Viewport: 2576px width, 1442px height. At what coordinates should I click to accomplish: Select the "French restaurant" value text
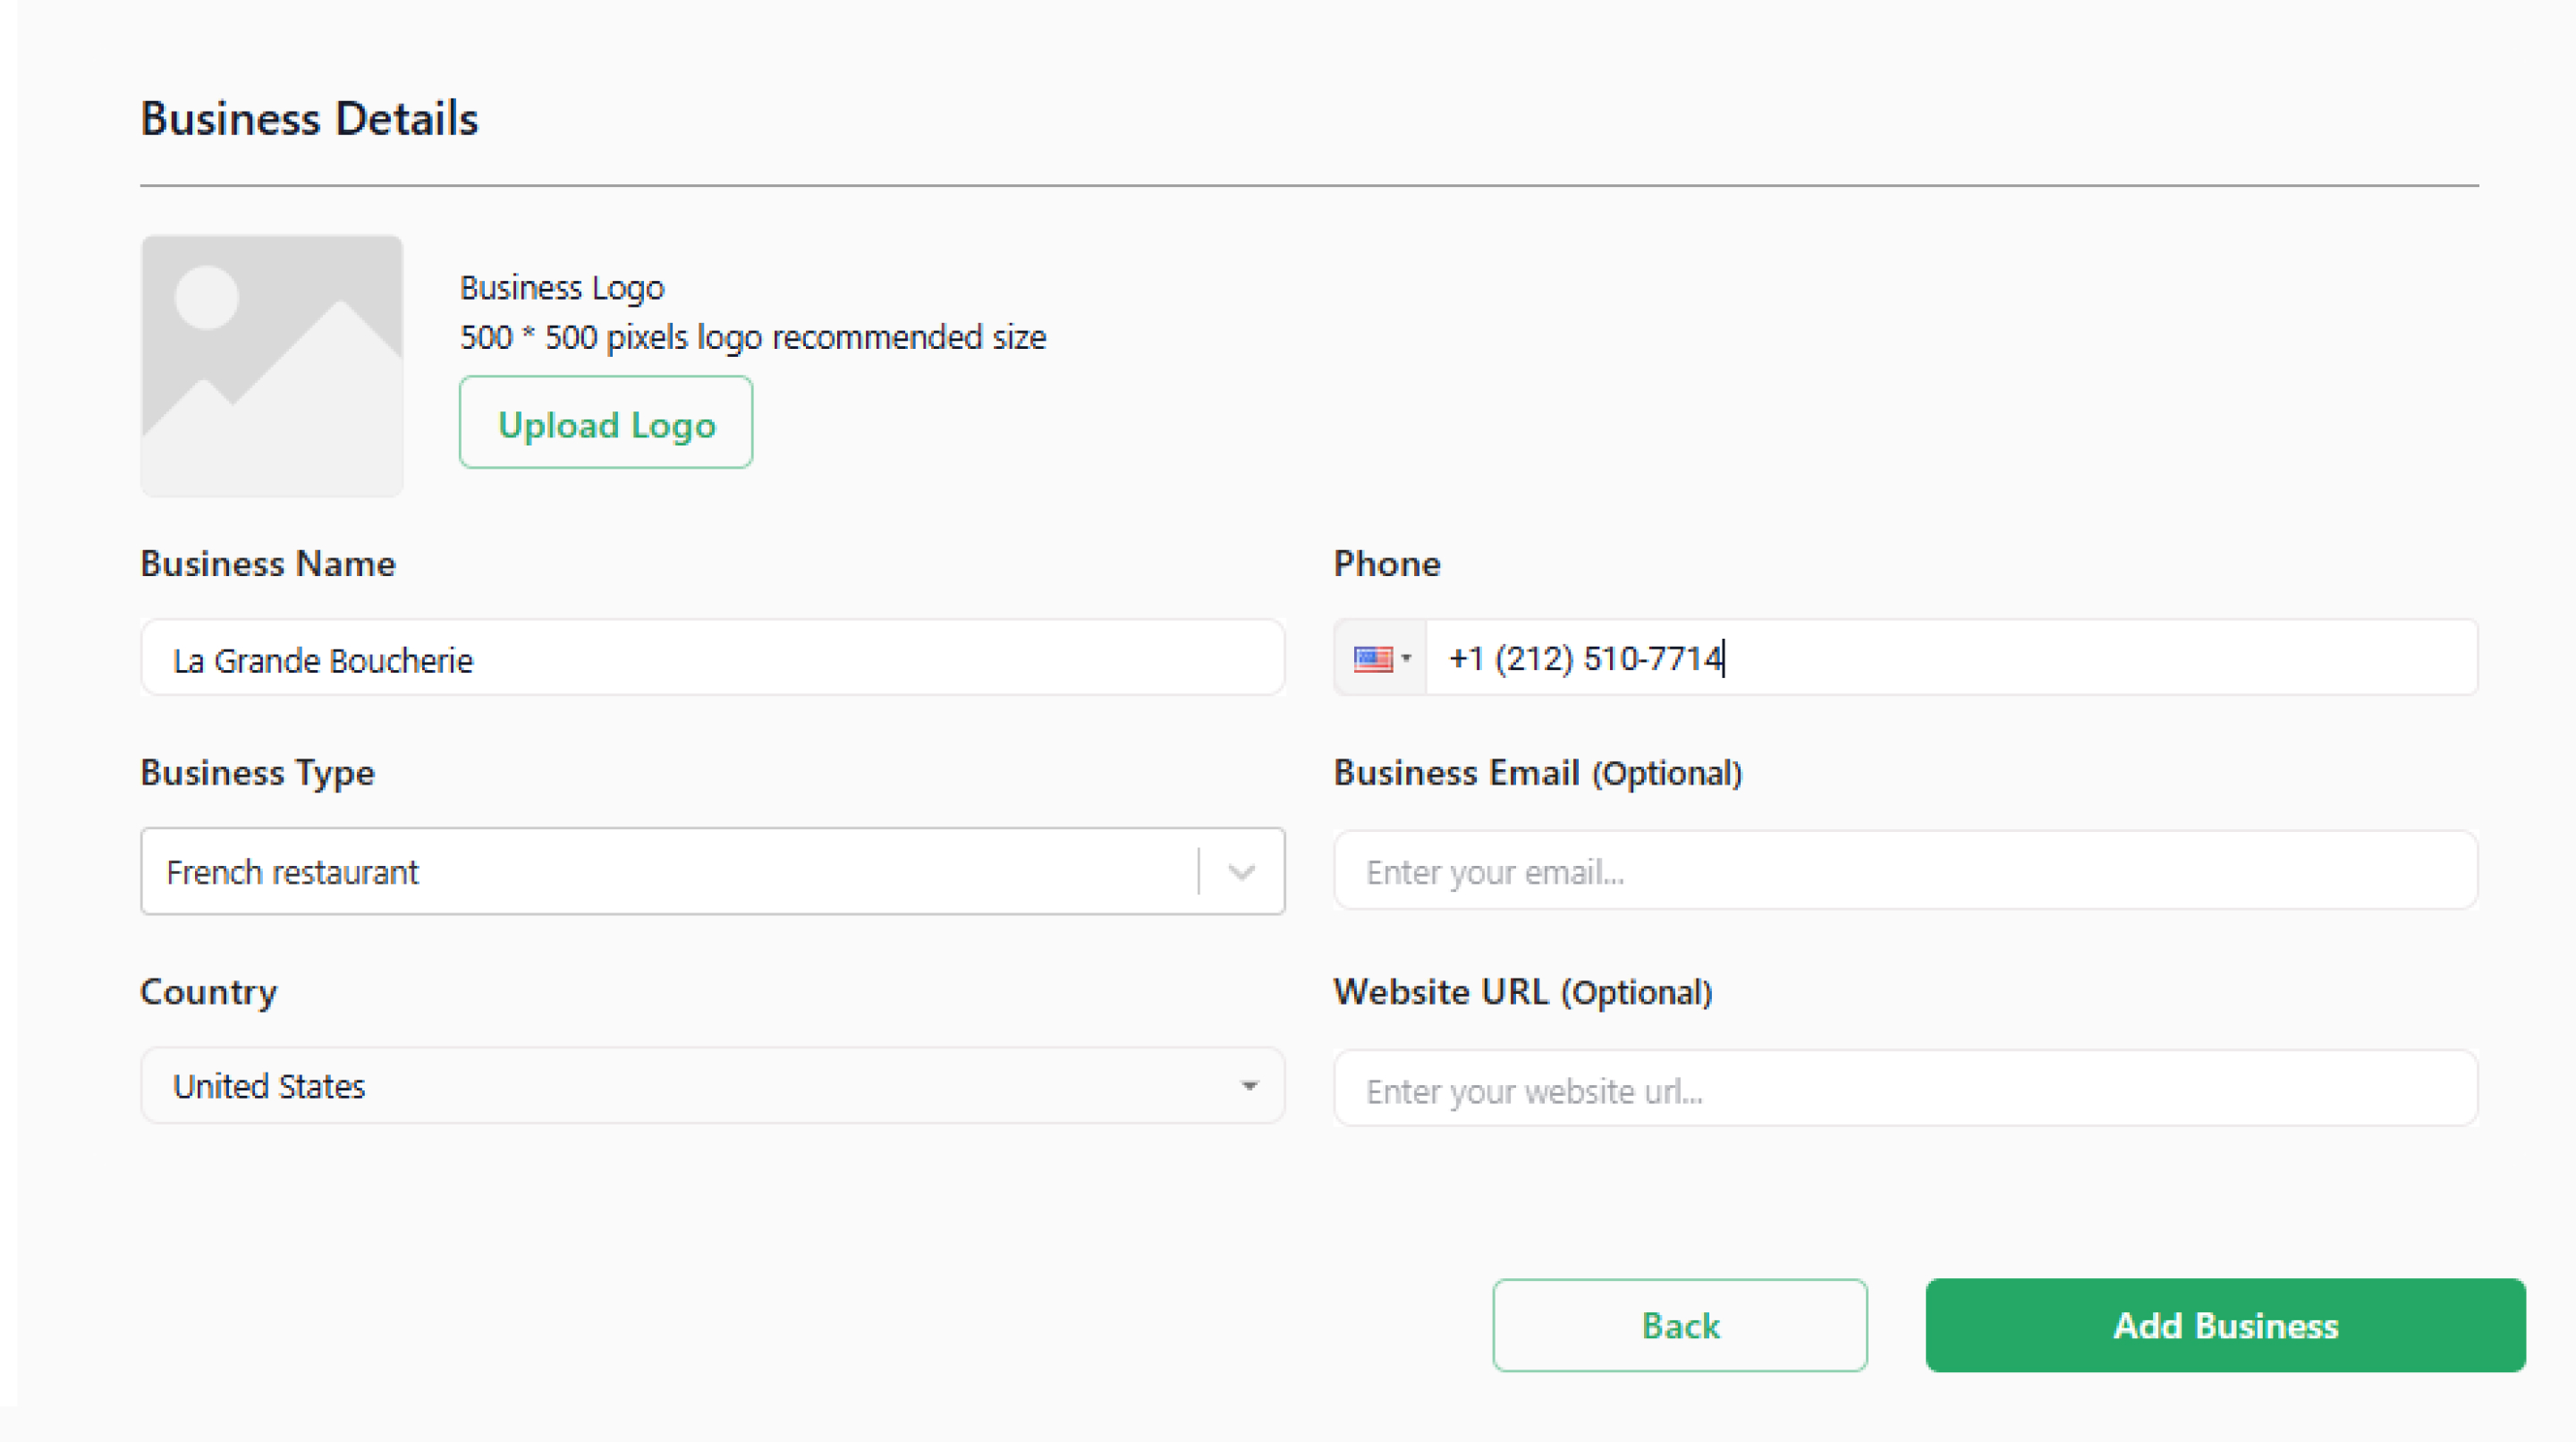click(x=293, y=873)
